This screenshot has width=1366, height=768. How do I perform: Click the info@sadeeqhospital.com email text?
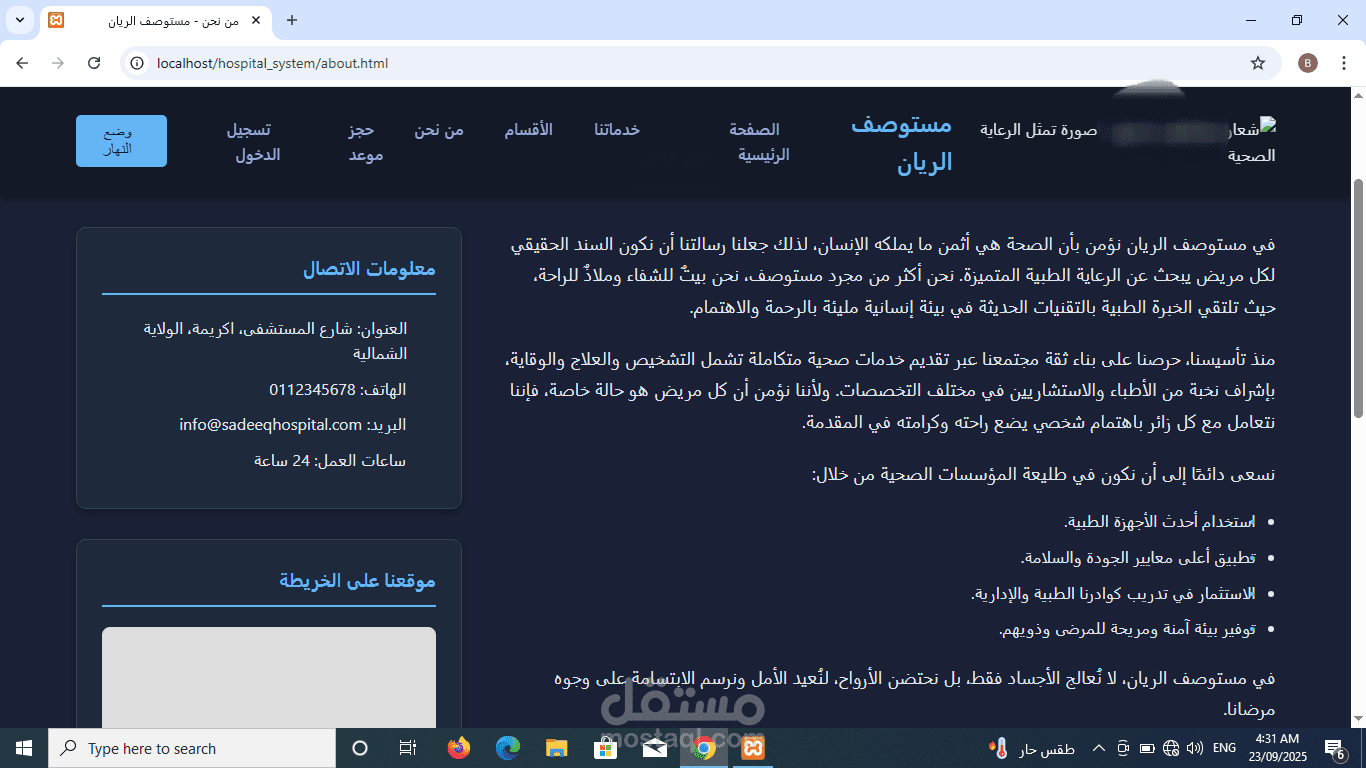[x=270, y=425]
